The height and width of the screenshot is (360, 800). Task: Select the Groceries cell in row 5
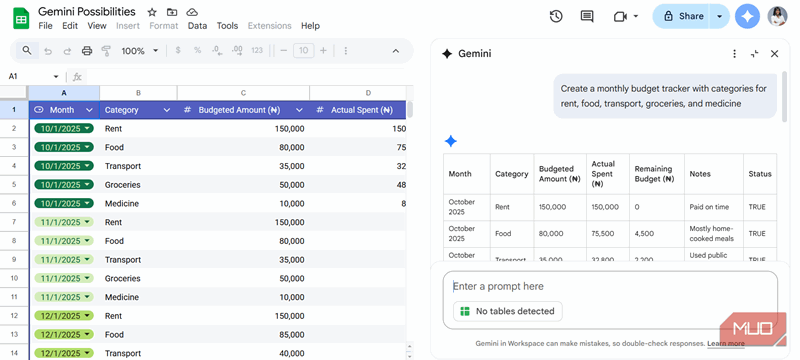[x=138, y=185]
